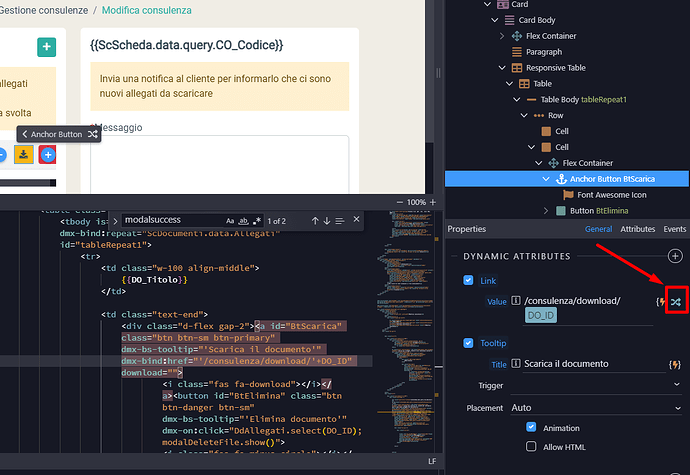This screenshot has height=475, width=690.
Task: Collapse the Dynamic Attributes section
Action: click(x=454, y=256)
